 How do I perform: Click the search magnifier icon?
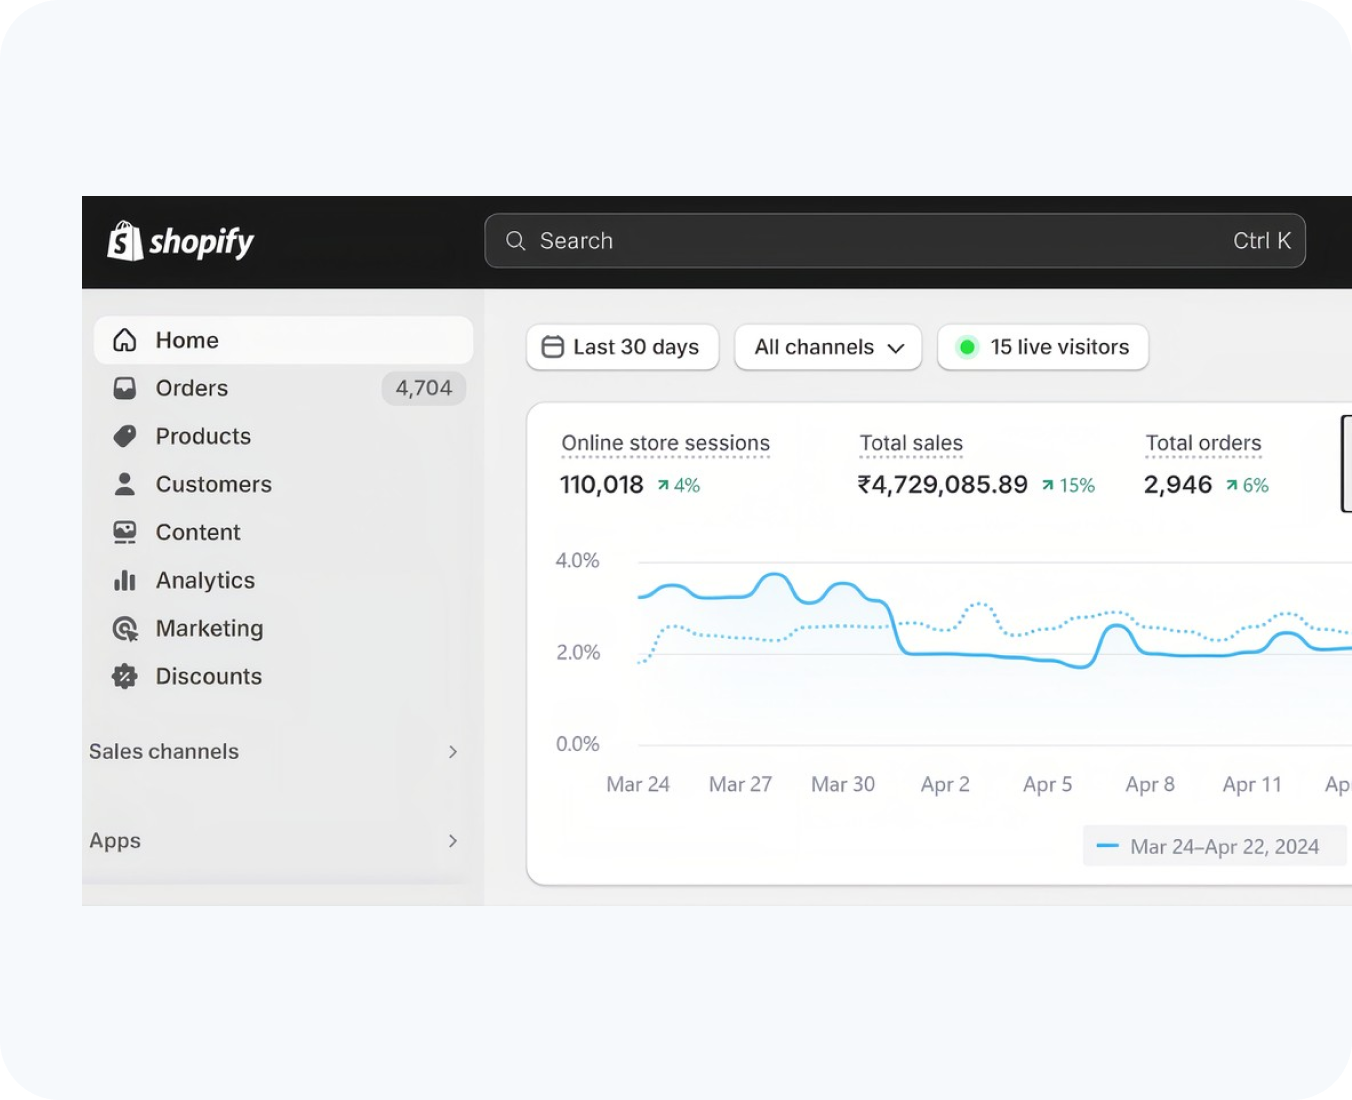(x=516, y=241)
